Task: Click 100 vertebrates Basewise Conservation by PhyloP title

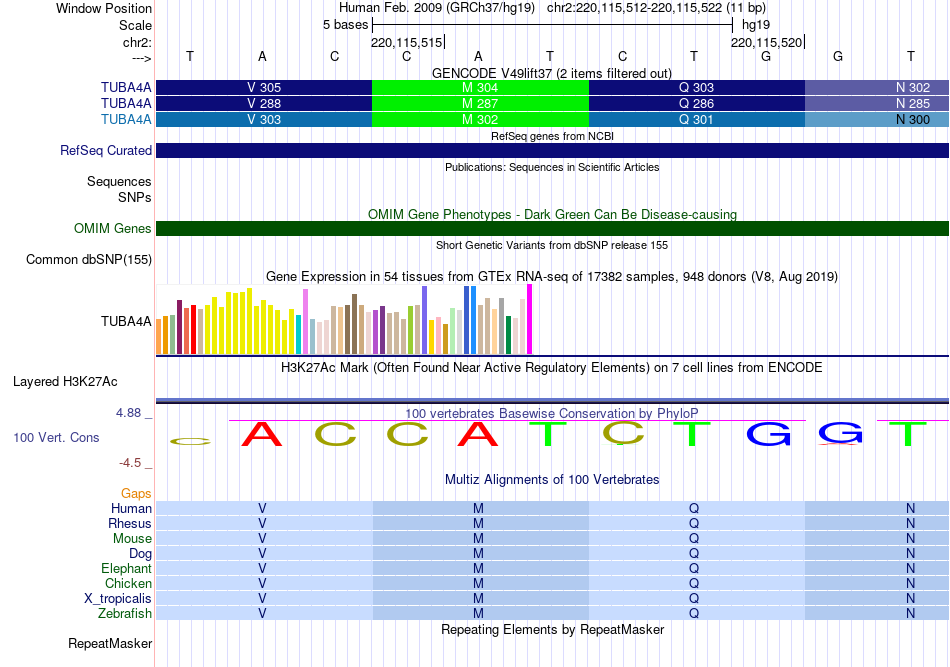Action: [x=552, y=413]
